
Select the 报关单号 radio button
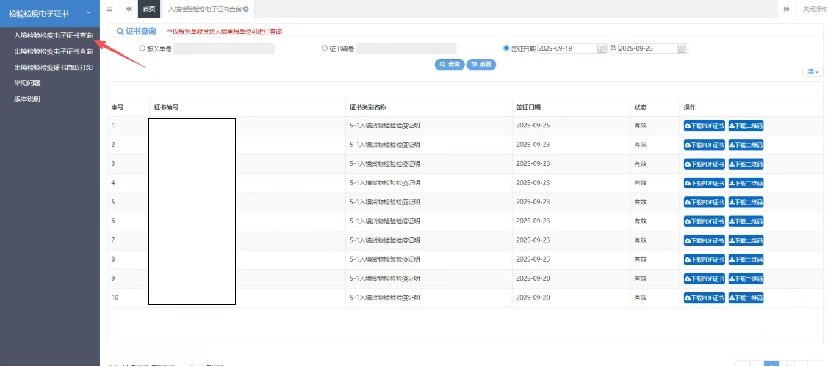point(142,48)
